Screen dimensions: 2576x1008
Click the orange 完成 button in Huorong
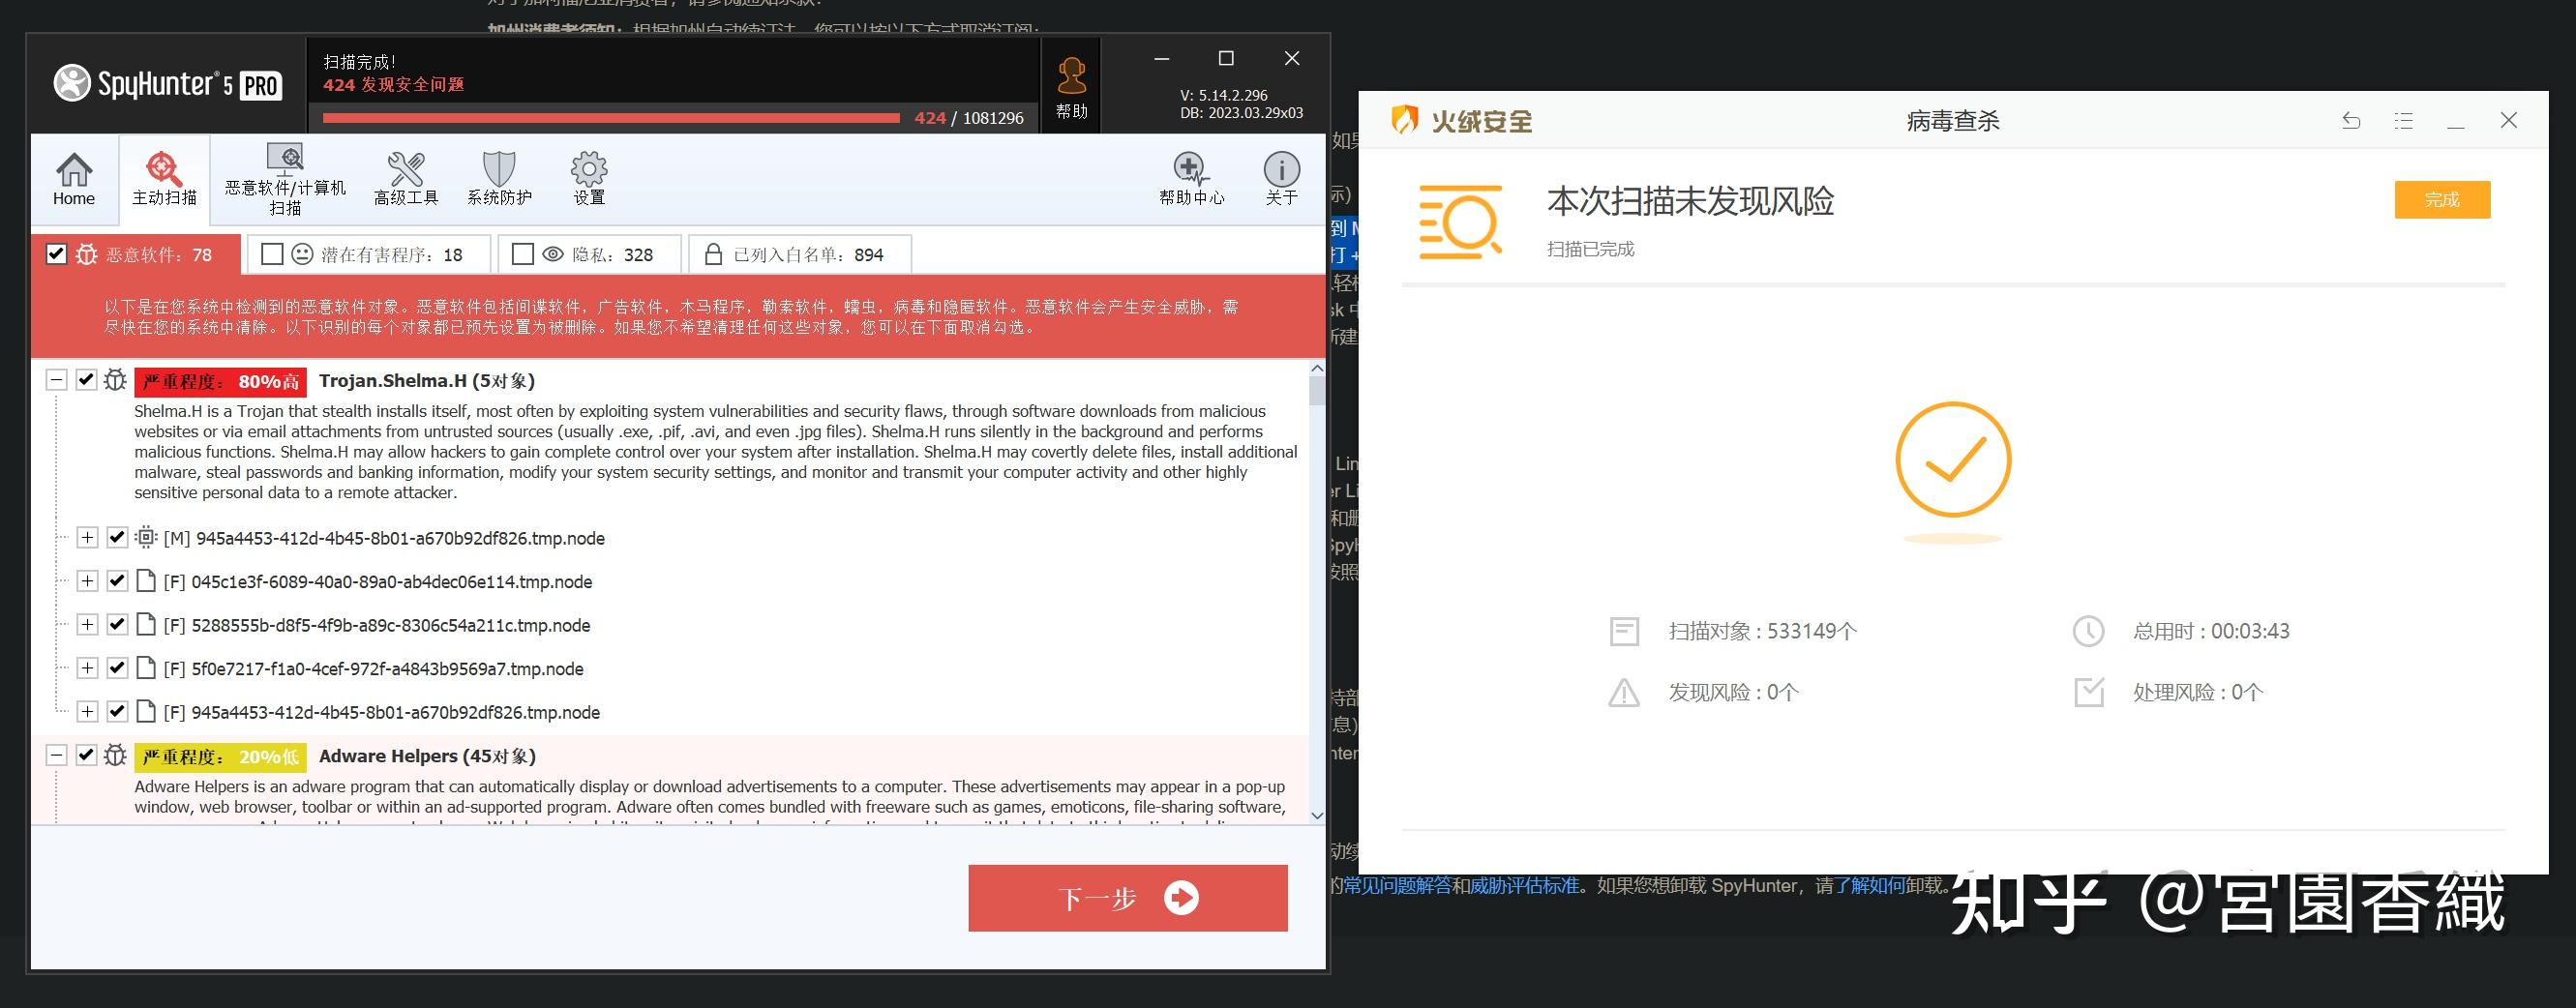(2442, 199)
